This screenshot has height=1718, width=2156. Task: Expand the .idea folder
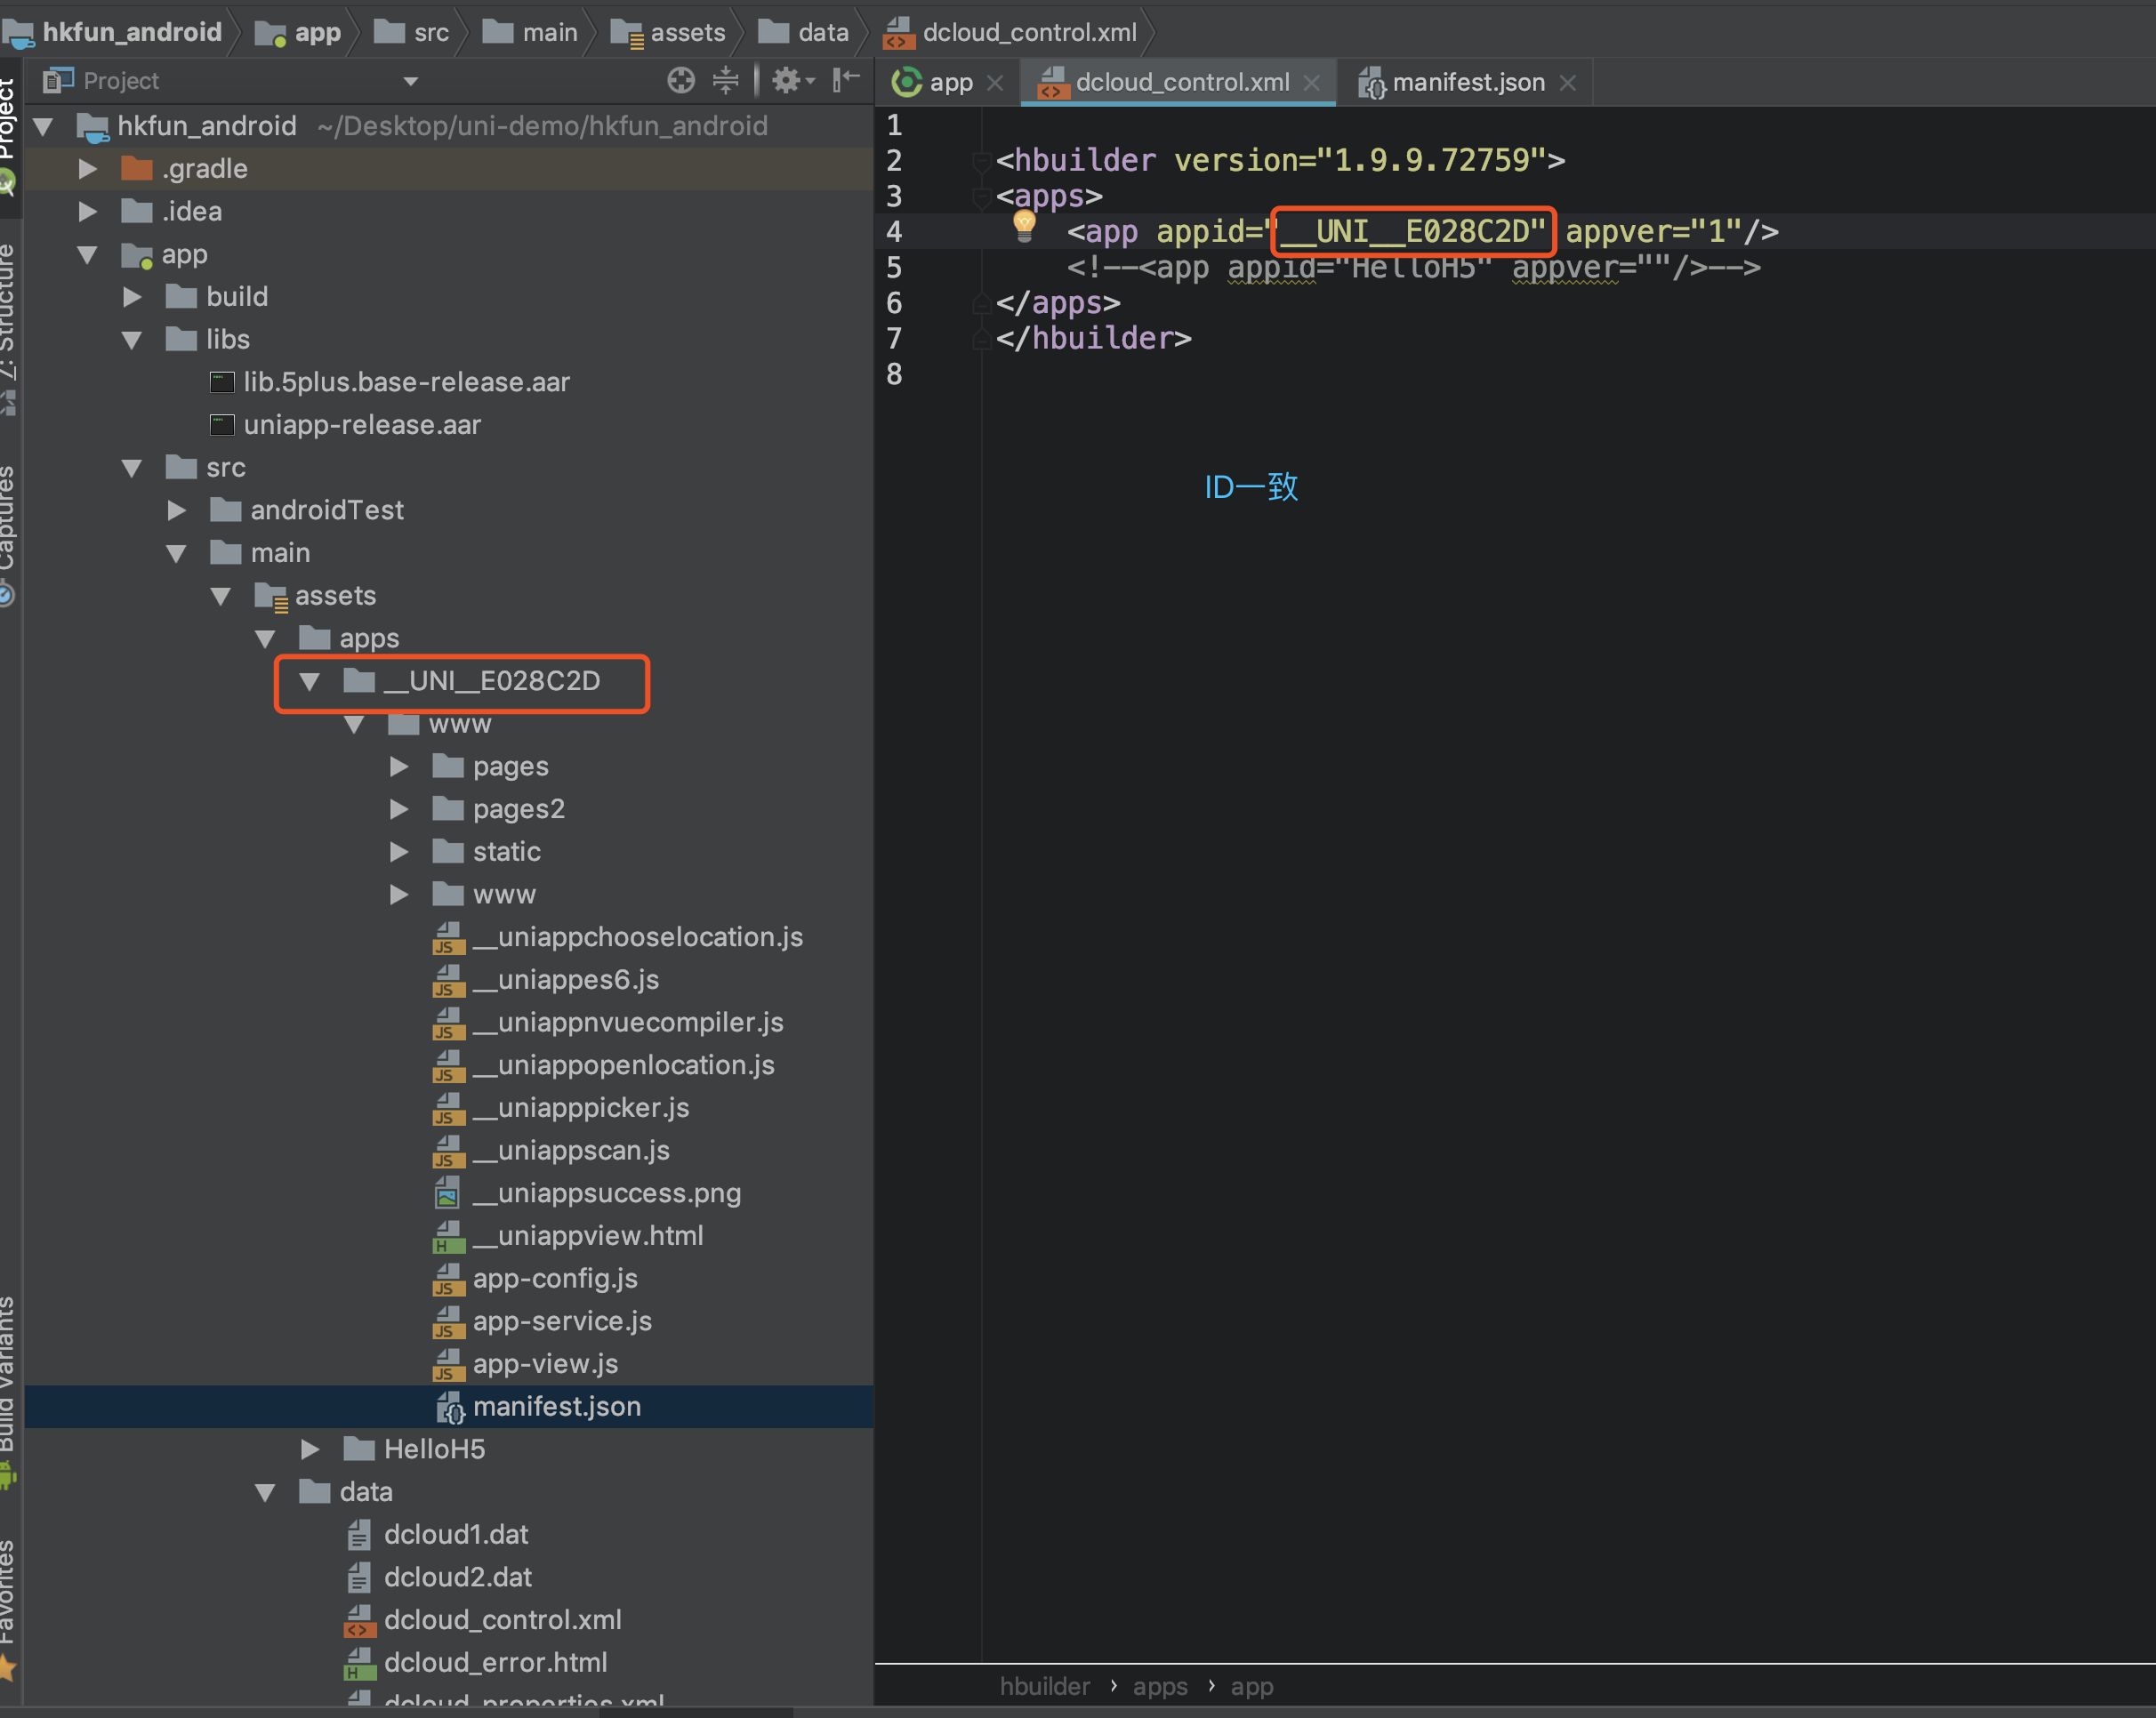click(x=87, y=212)
